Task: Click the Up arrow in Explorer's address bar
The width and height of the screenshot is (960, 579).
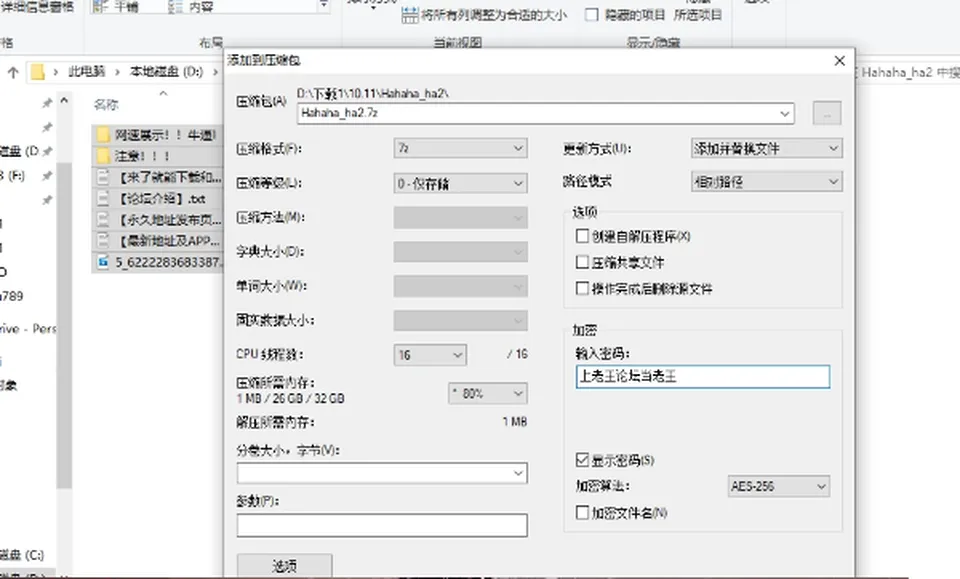Action: [13, 72]
